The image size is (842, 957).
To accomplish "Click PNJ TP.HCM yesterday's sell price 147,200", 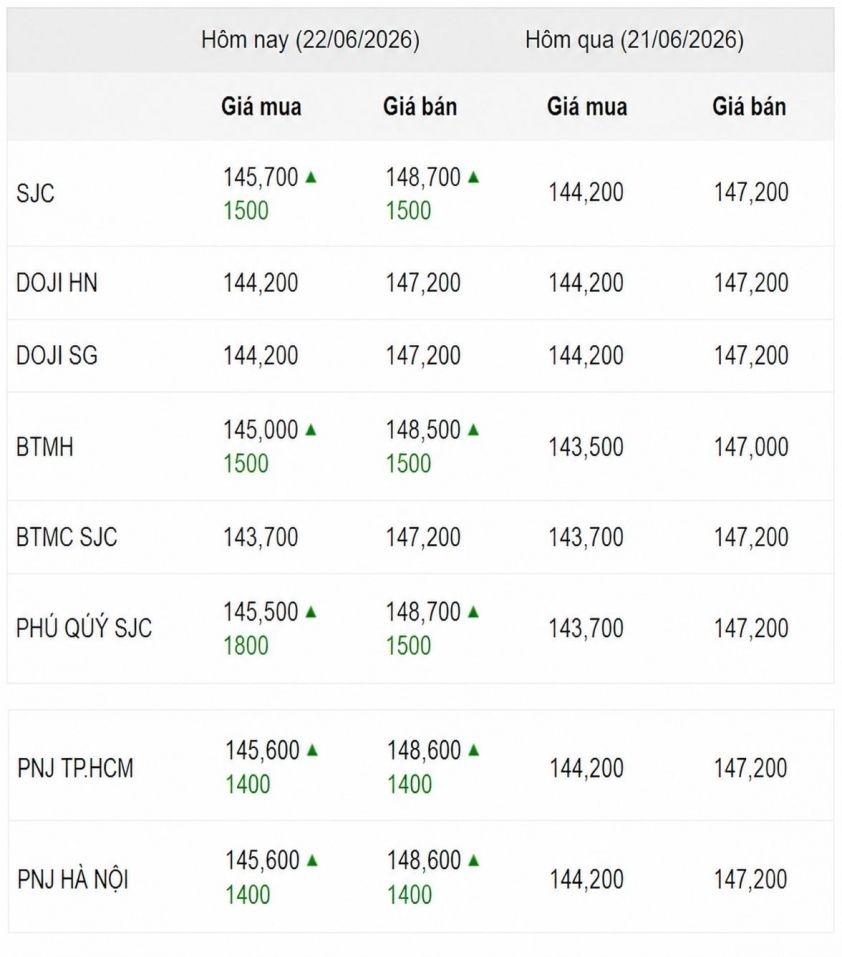I will (751, 768).
